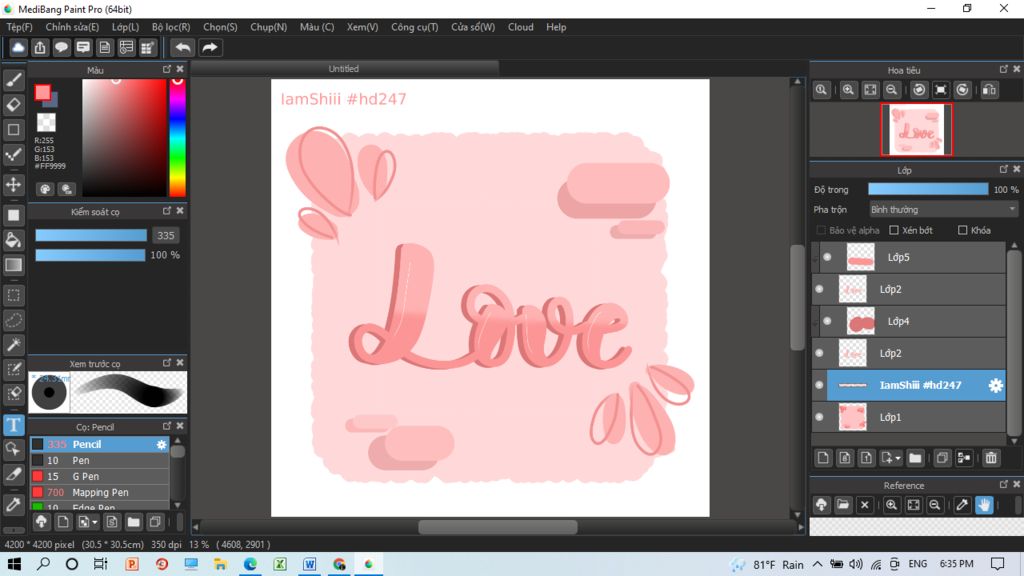Click the Undo arrow in toolbar
The image size is (1024, 576).
pos(183,48)
